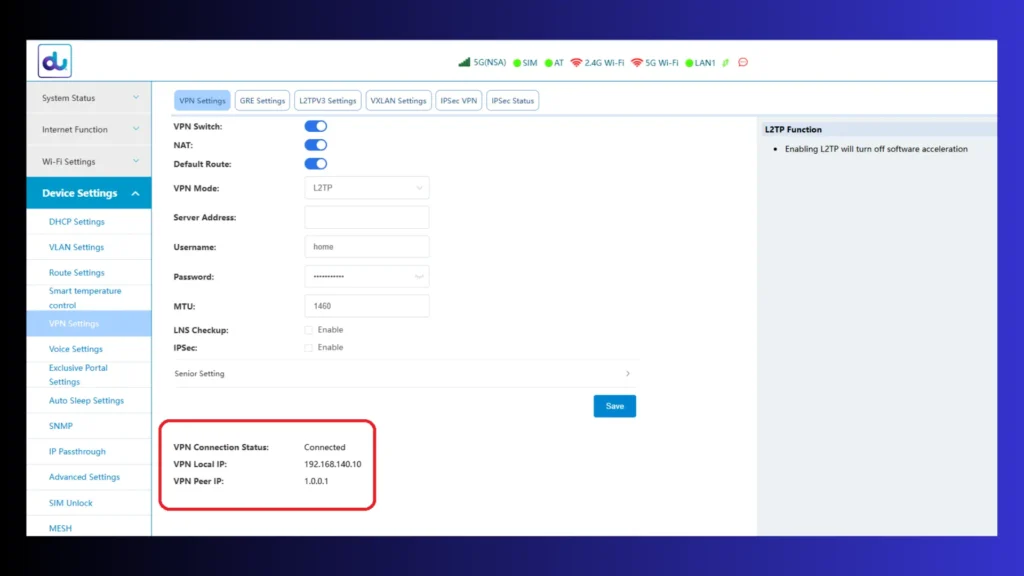Click the 5G Wi-Fi status icon

[637, 63]
